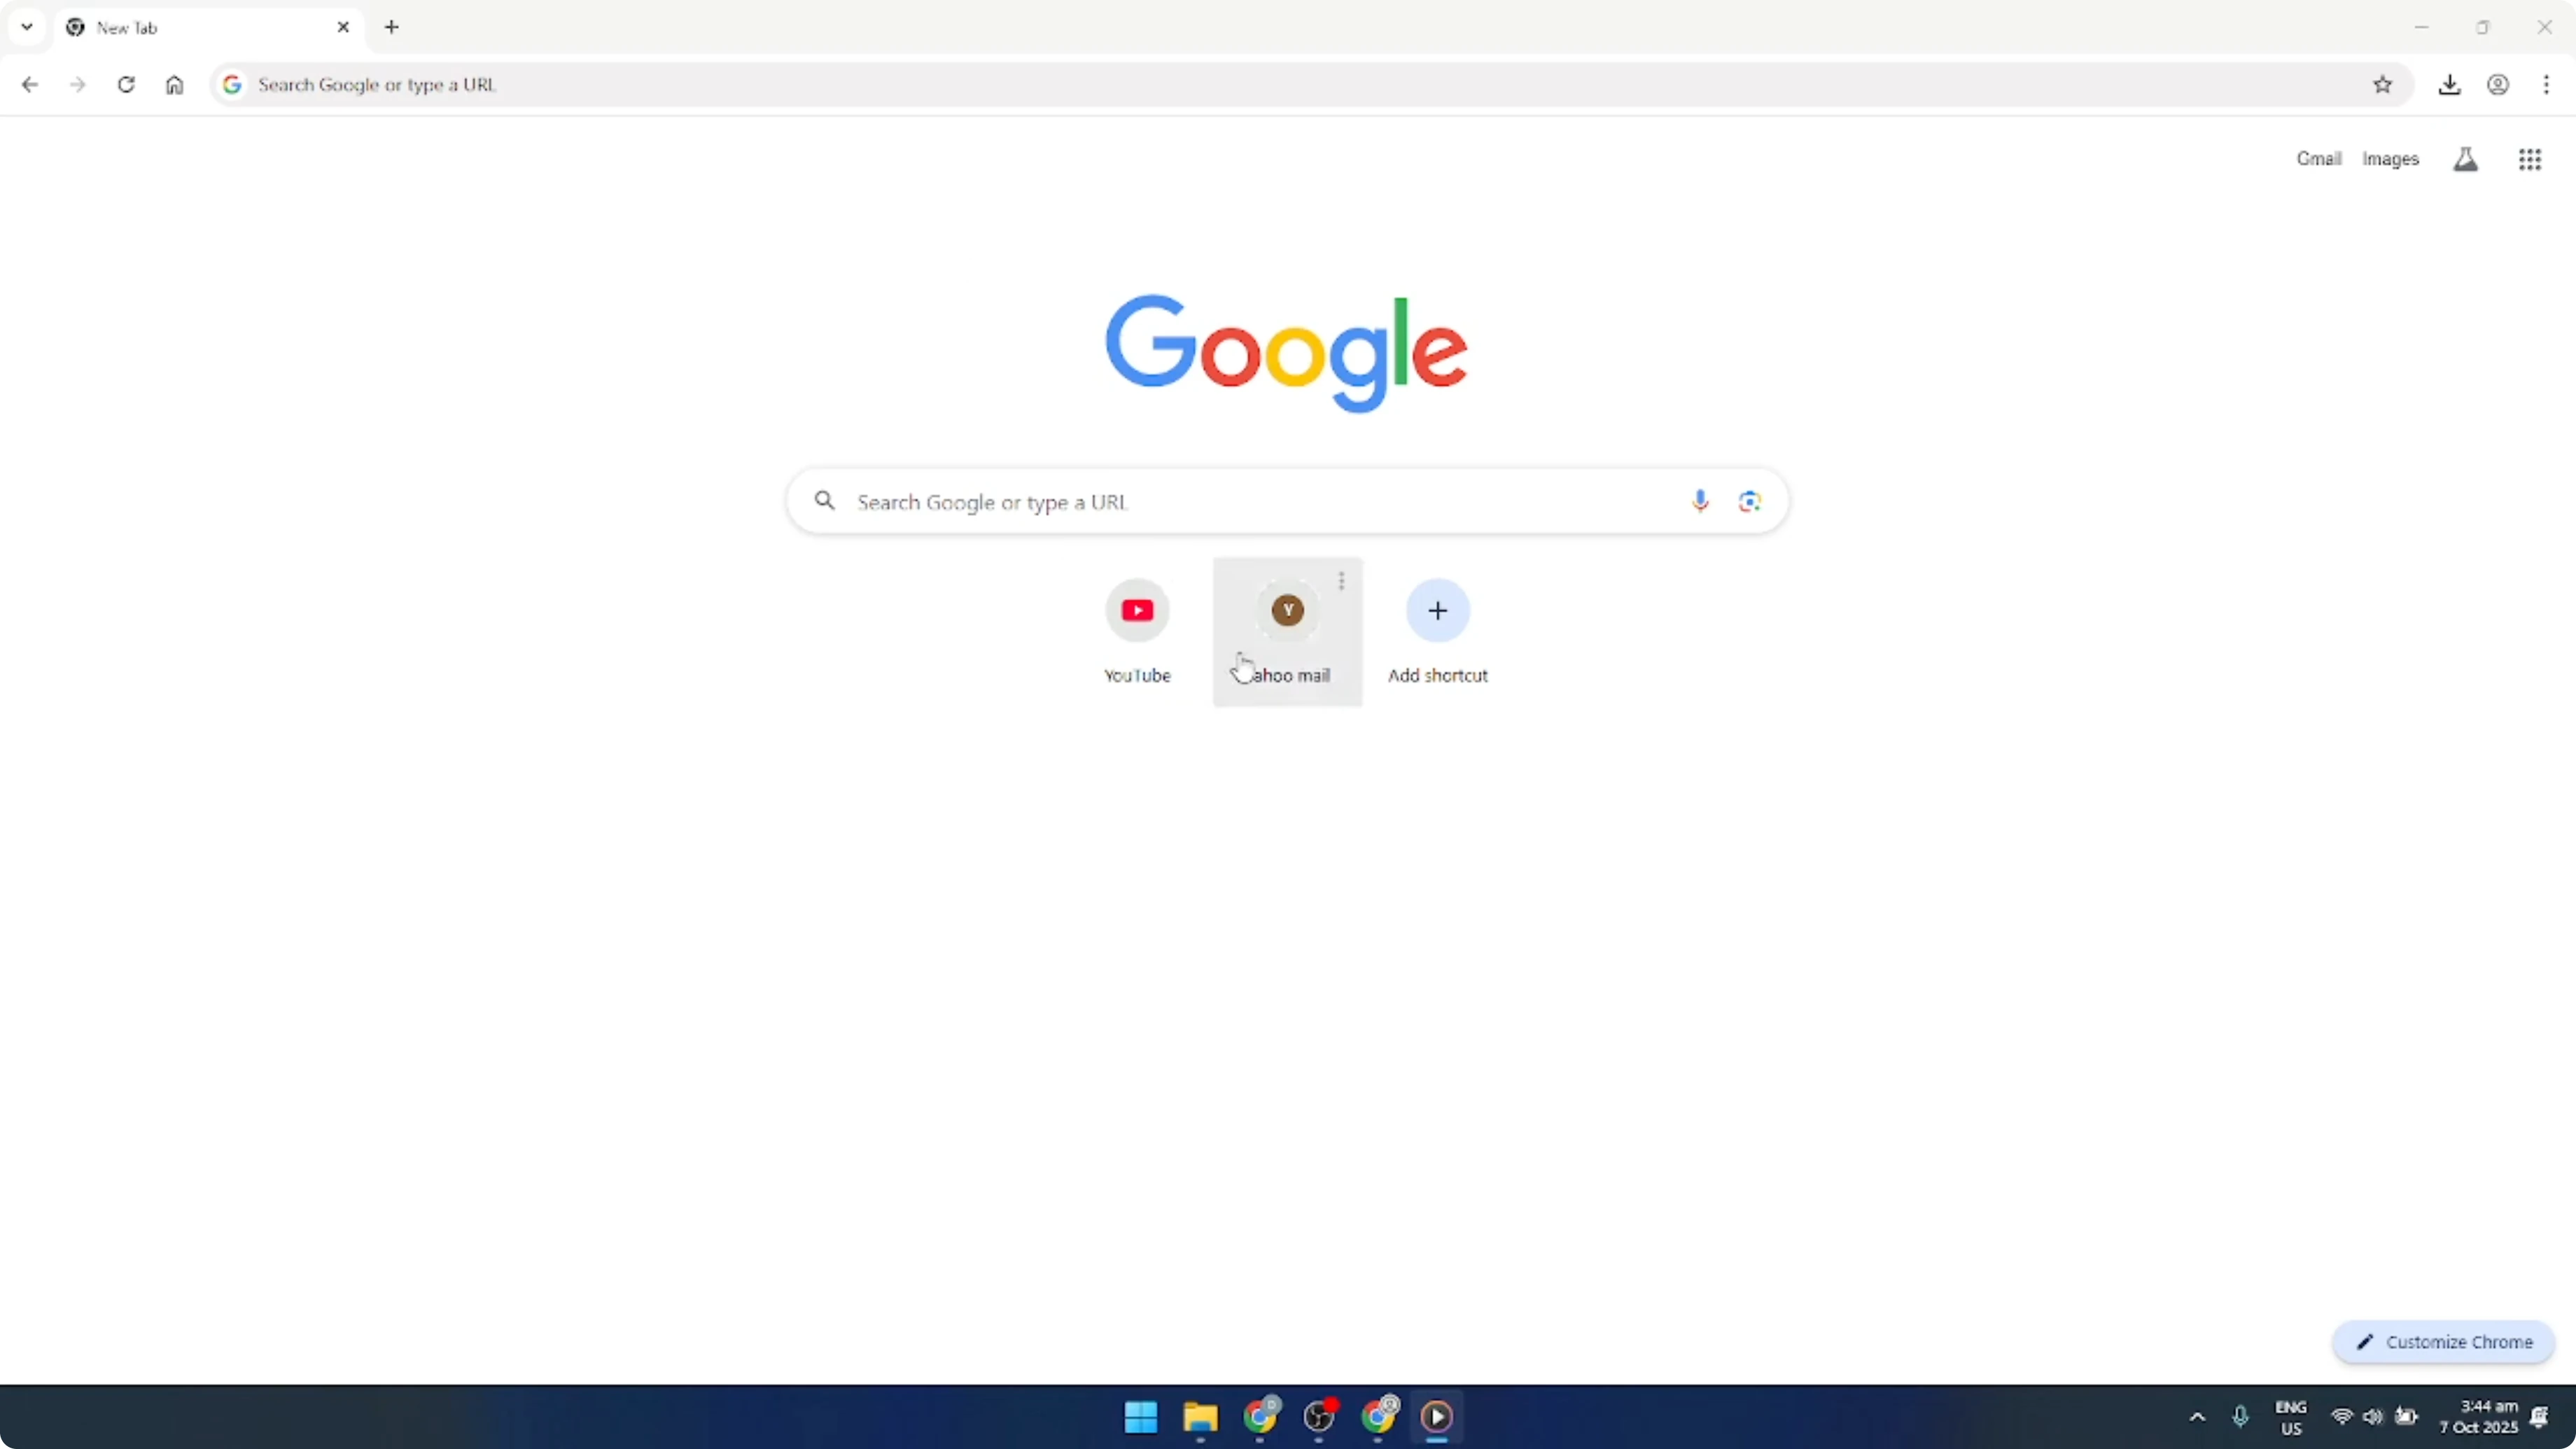Image resolution: width=2576 pixels, height=1449 pixels.
Task: Open the notifications bell icon
Action: [x=2540, y=1417]
